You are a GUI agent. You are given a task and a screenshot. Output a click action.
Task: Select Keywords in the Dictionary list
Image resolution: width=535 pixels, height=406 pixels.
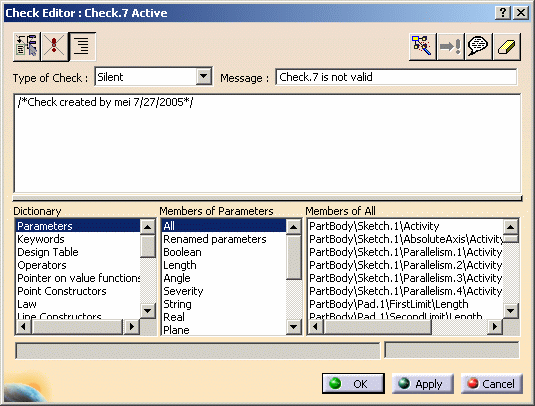click(x=78, y=239)
